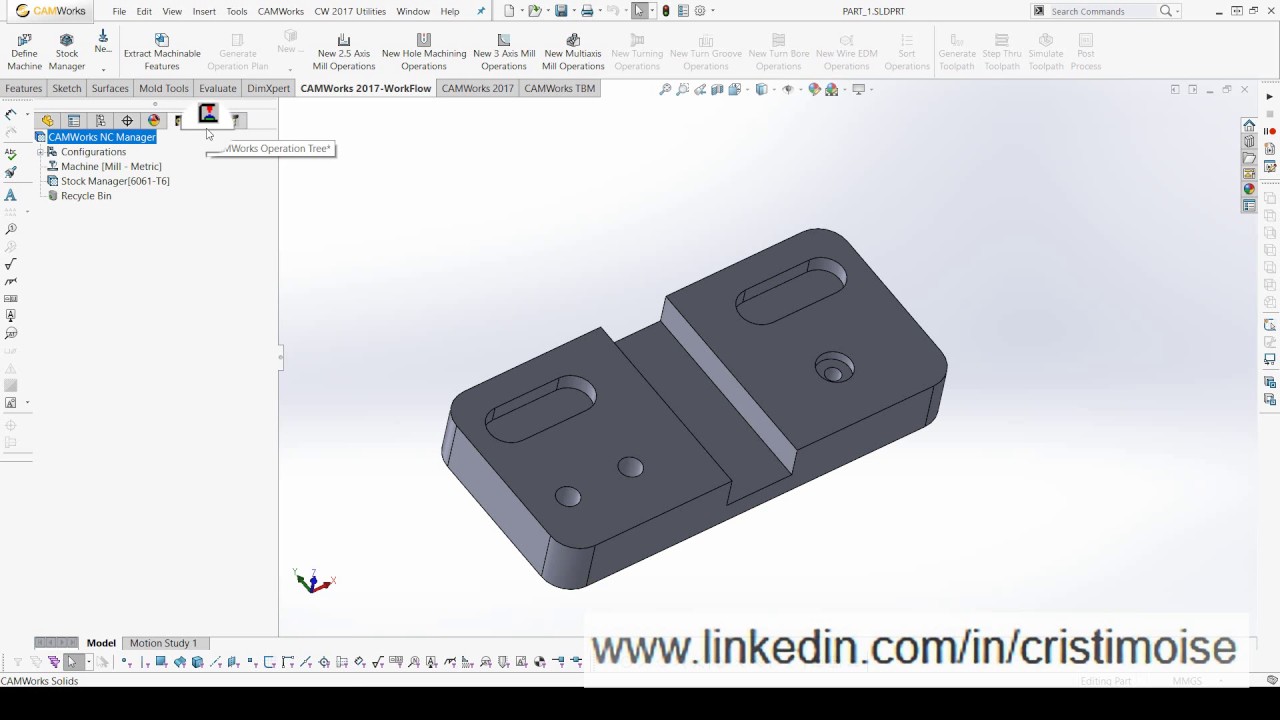Open the Design Library task pane tab

click(1249, 141)
